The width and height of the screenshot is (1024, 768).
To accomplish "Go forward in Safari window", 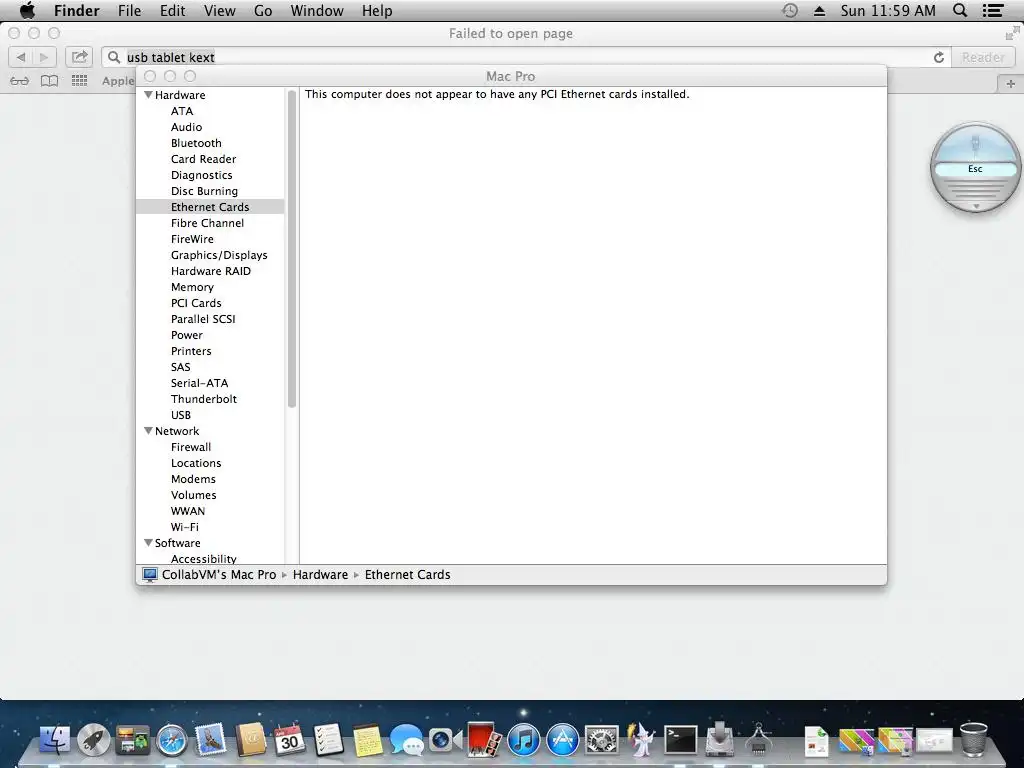I will [44, 57].
